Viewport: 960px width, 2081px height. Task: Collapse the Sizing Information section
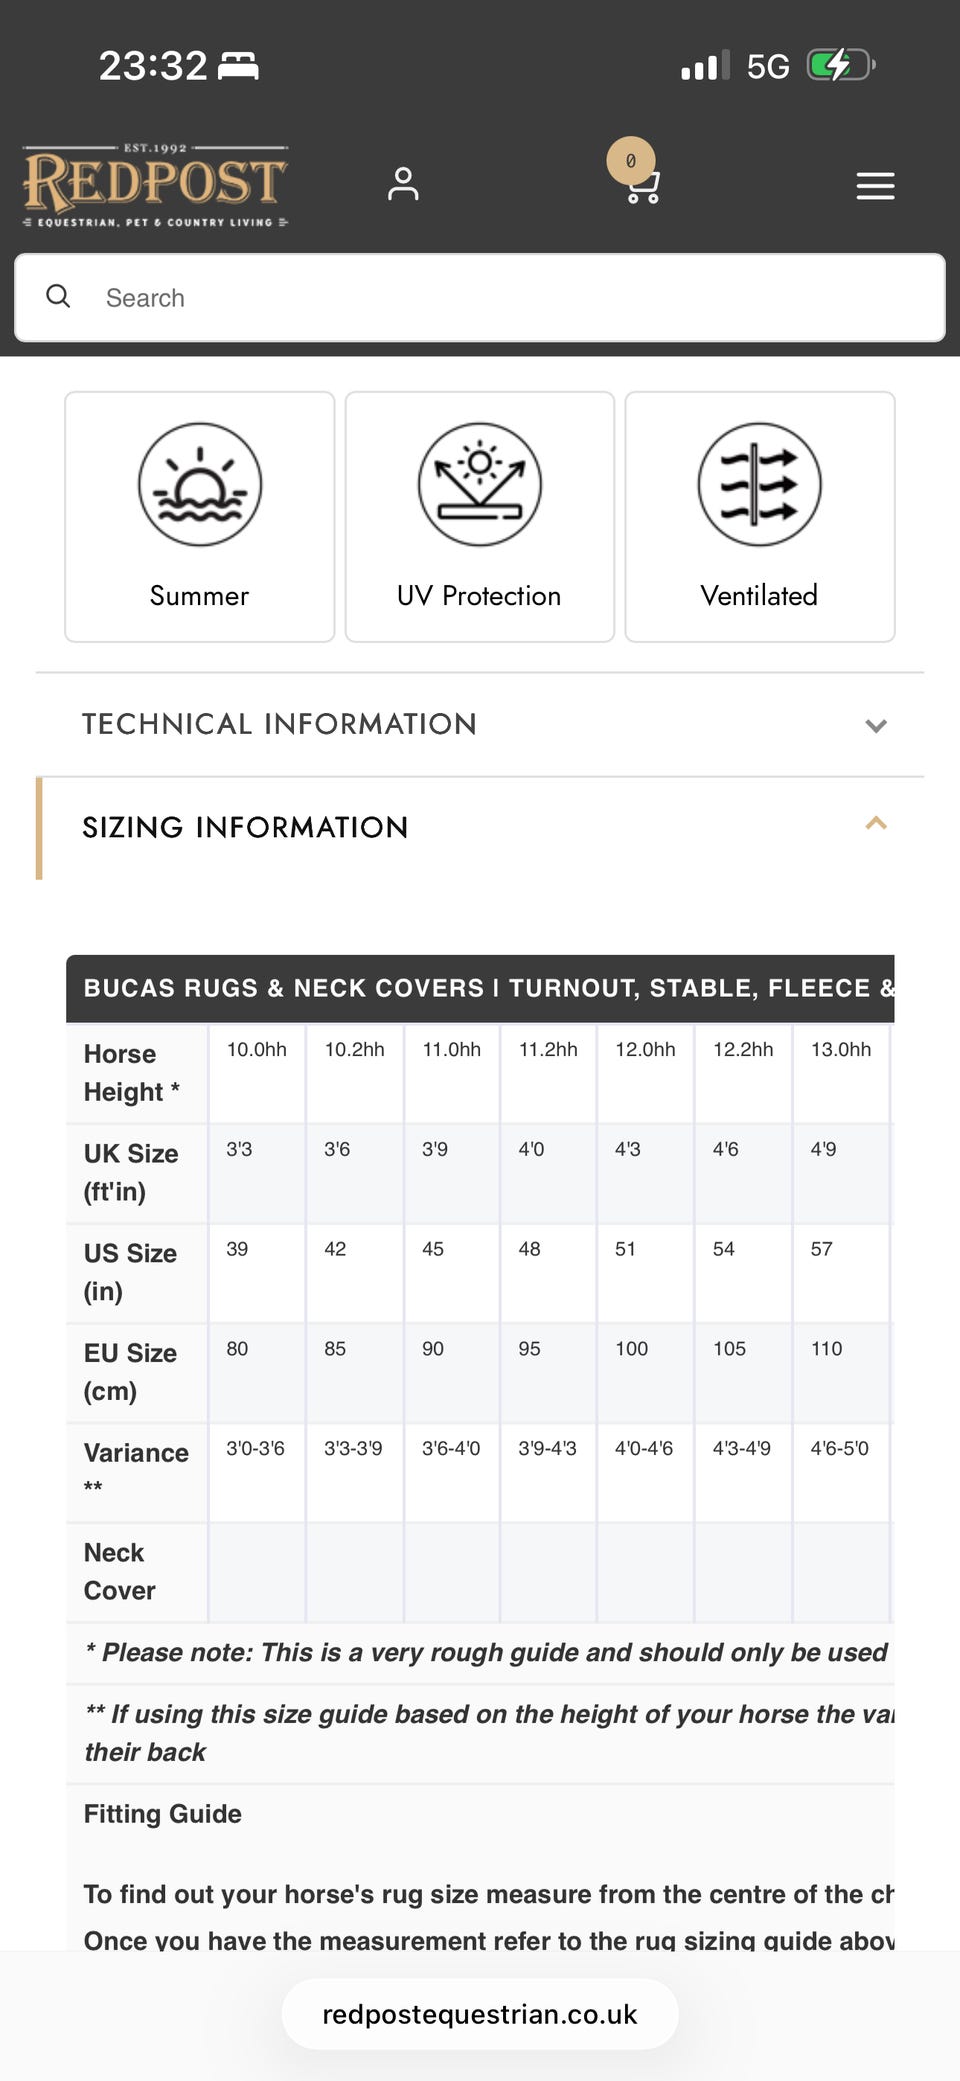click(480, 827)
